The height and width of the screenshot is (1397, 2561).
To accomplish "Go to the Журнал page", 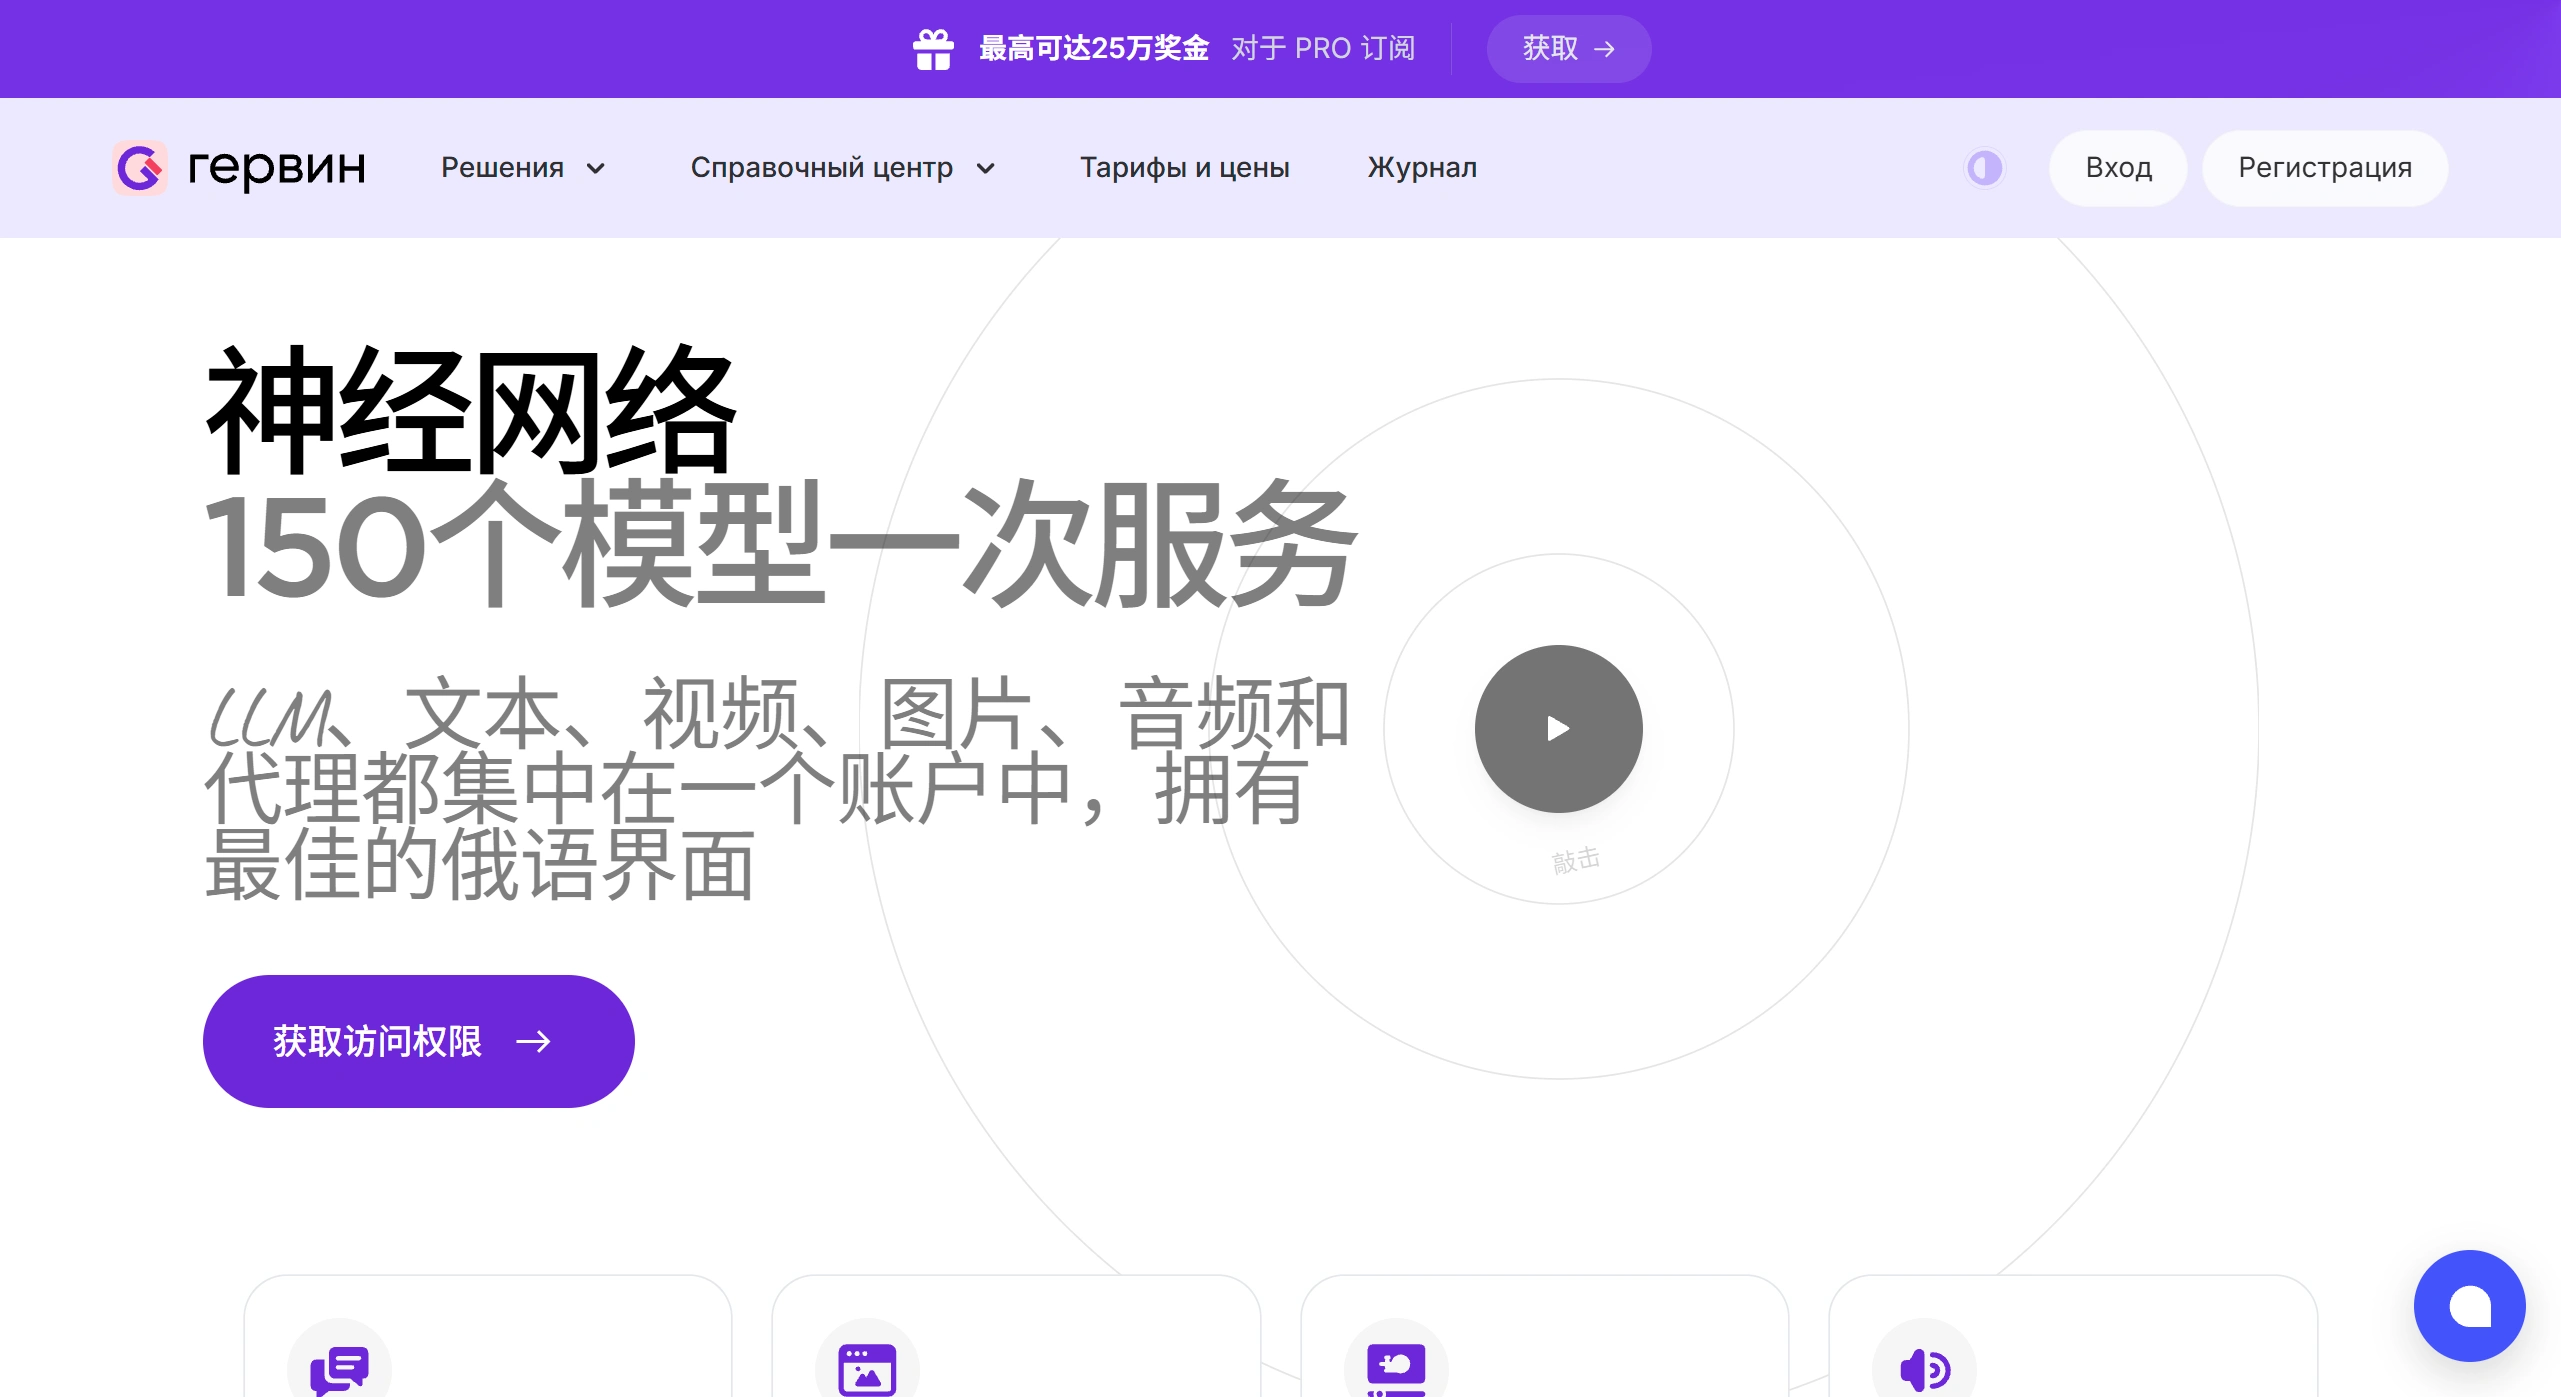I will 1422,168.
